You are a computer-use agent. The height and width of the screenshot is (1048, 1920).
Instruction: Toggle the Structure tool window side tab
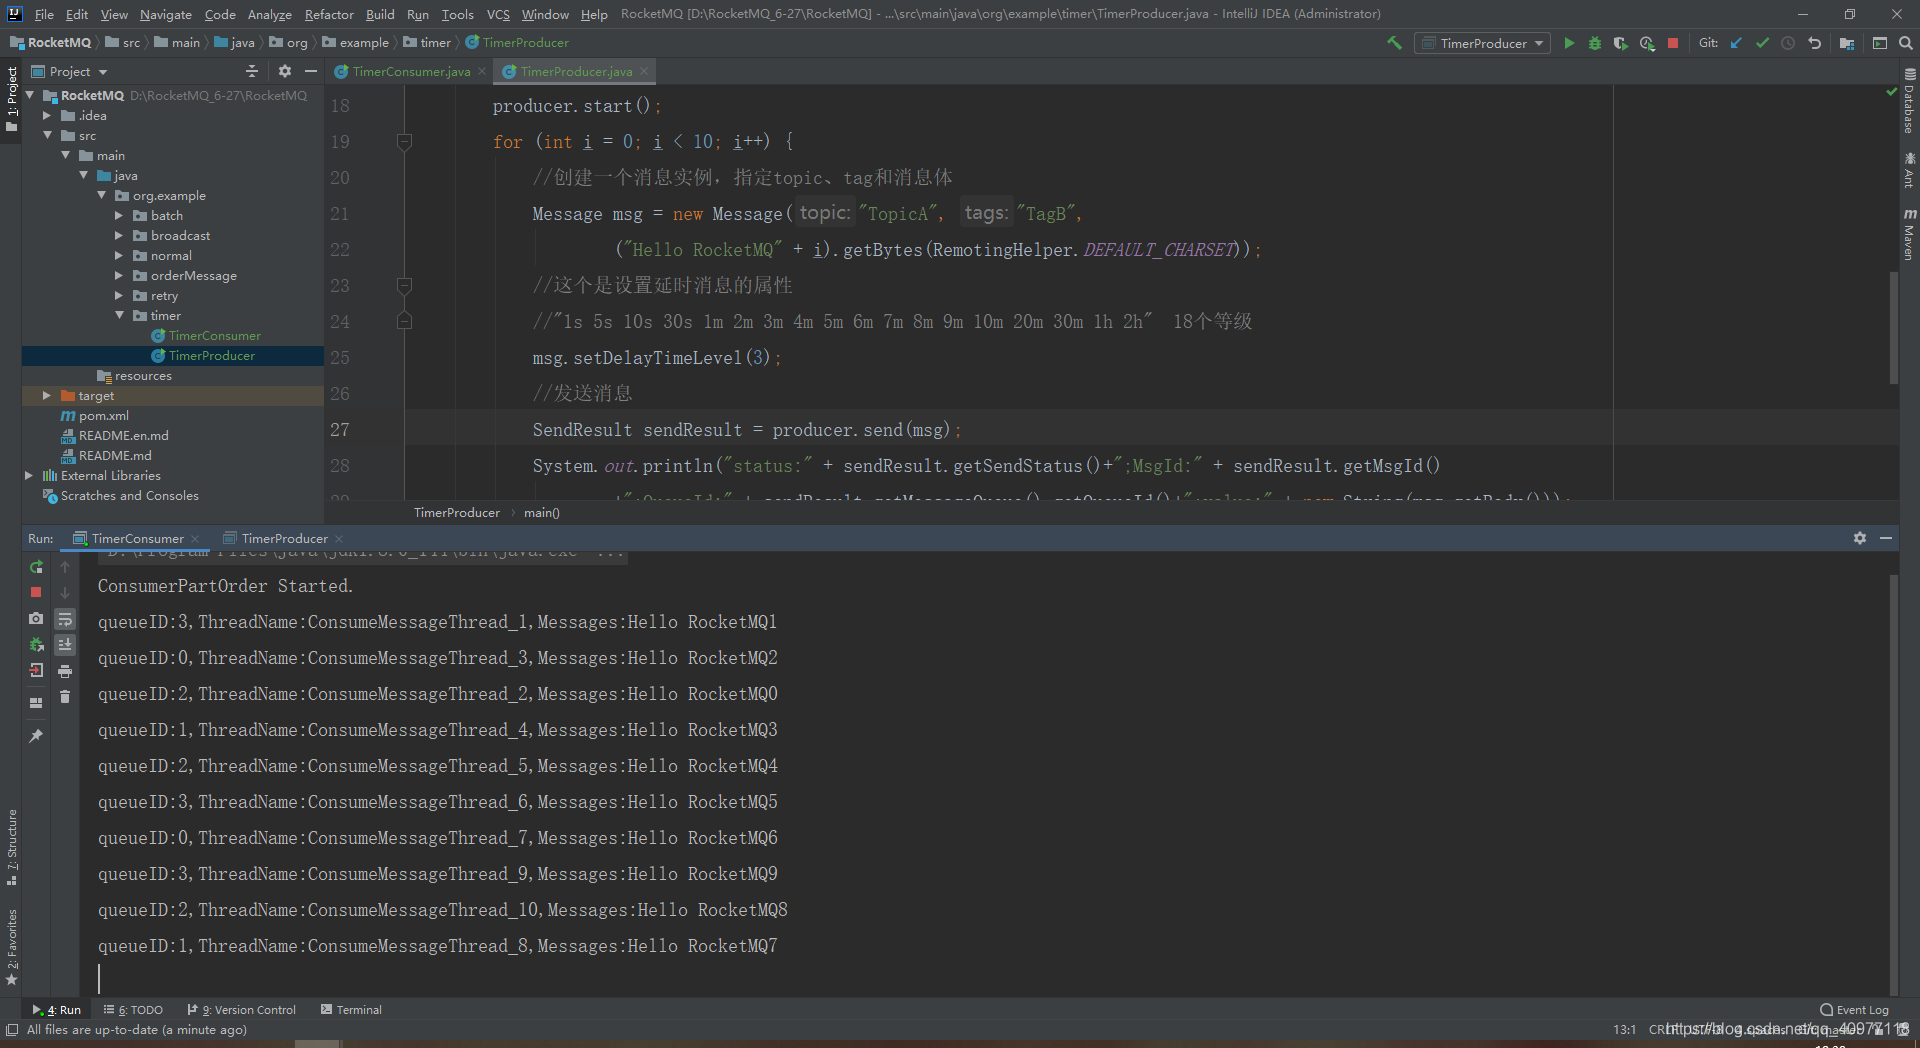click(x=11, y=848)
